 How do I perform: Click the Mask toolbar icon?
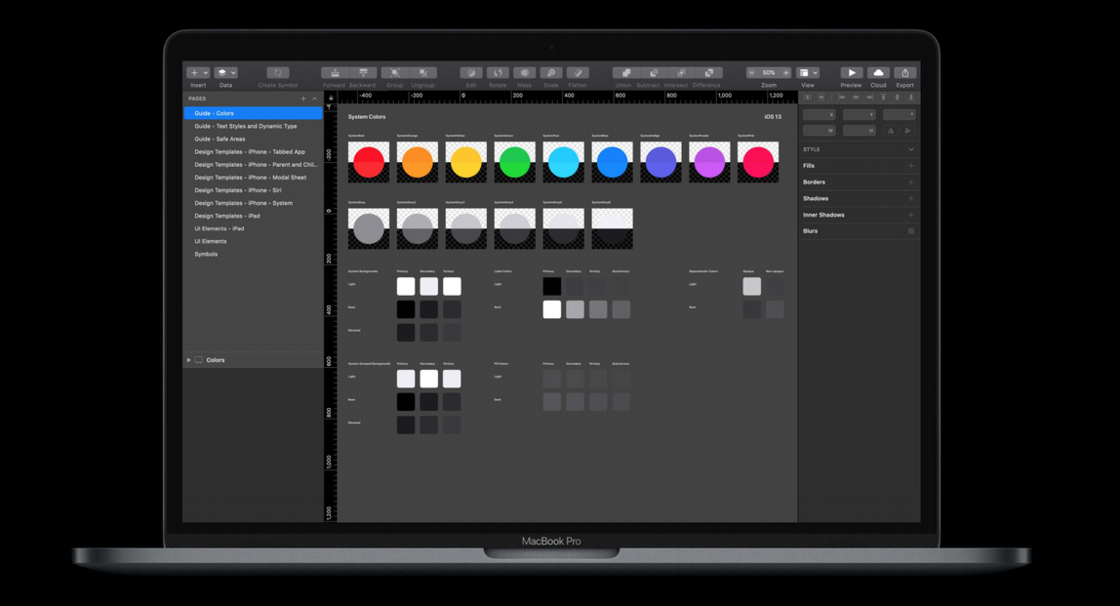click(x=524, y=73)
